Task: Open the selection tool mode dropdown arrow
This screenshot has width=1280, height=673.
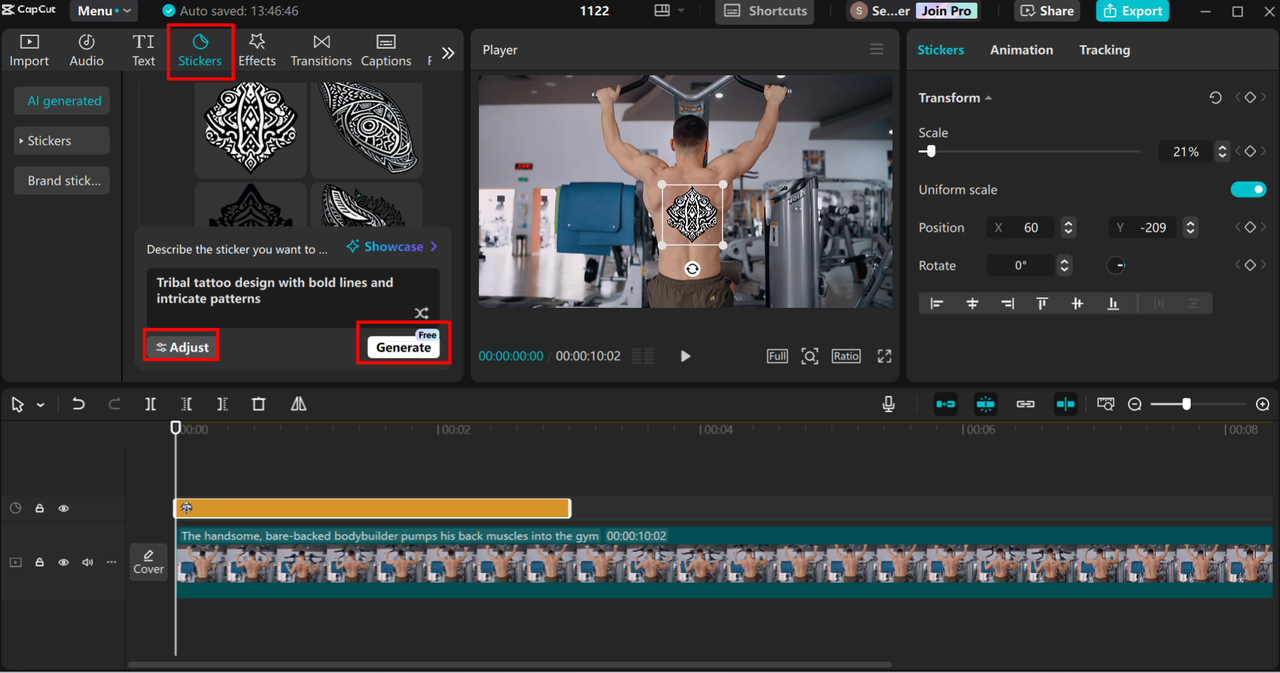Action: click(41, 405)
